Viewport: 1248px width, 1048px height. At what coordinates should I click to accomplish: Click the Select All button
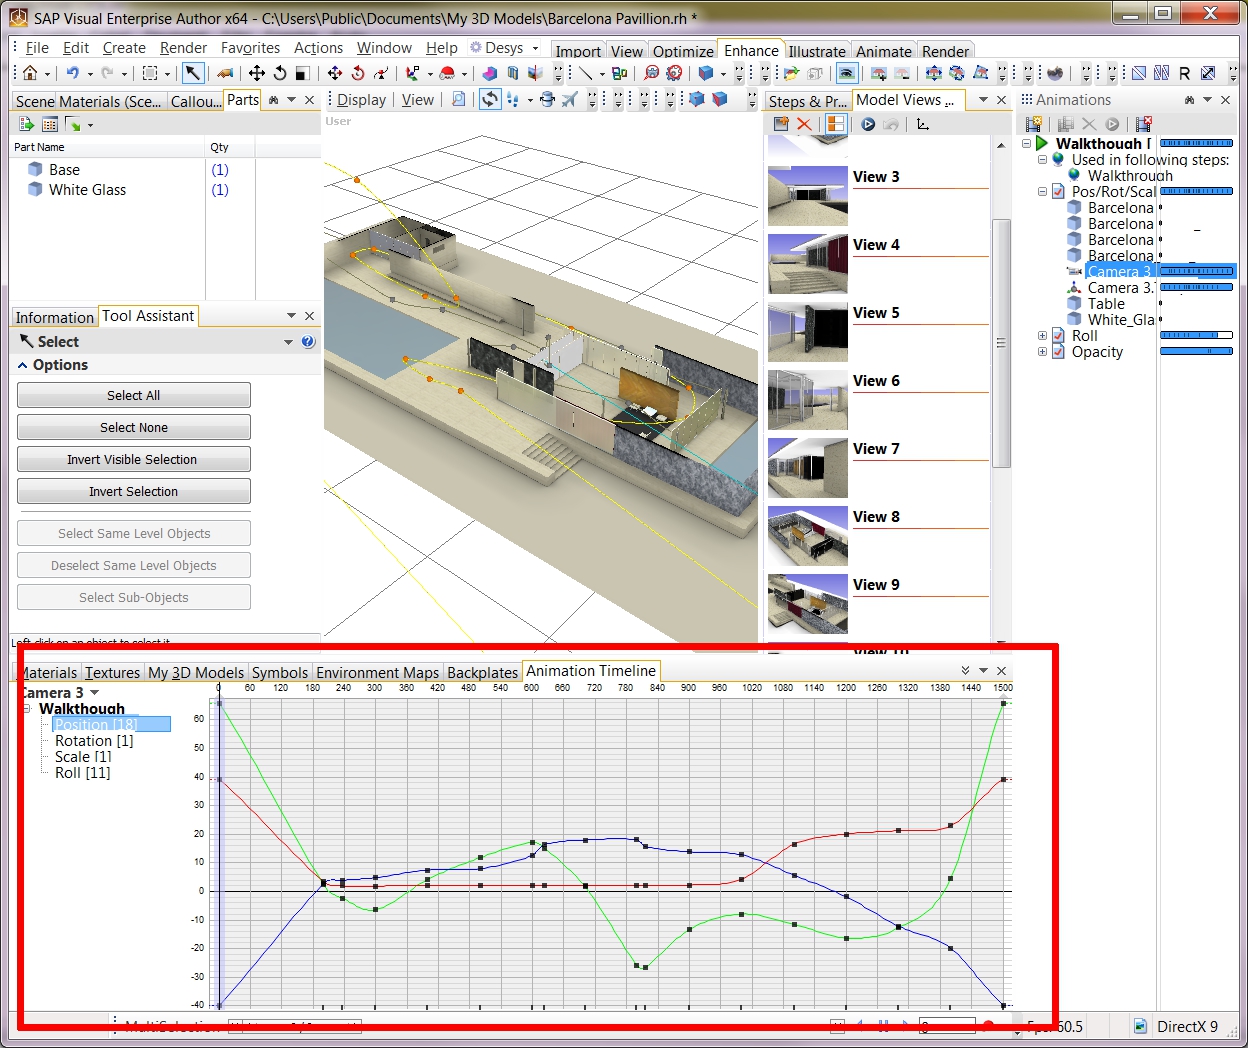click(x=134, y=396)
